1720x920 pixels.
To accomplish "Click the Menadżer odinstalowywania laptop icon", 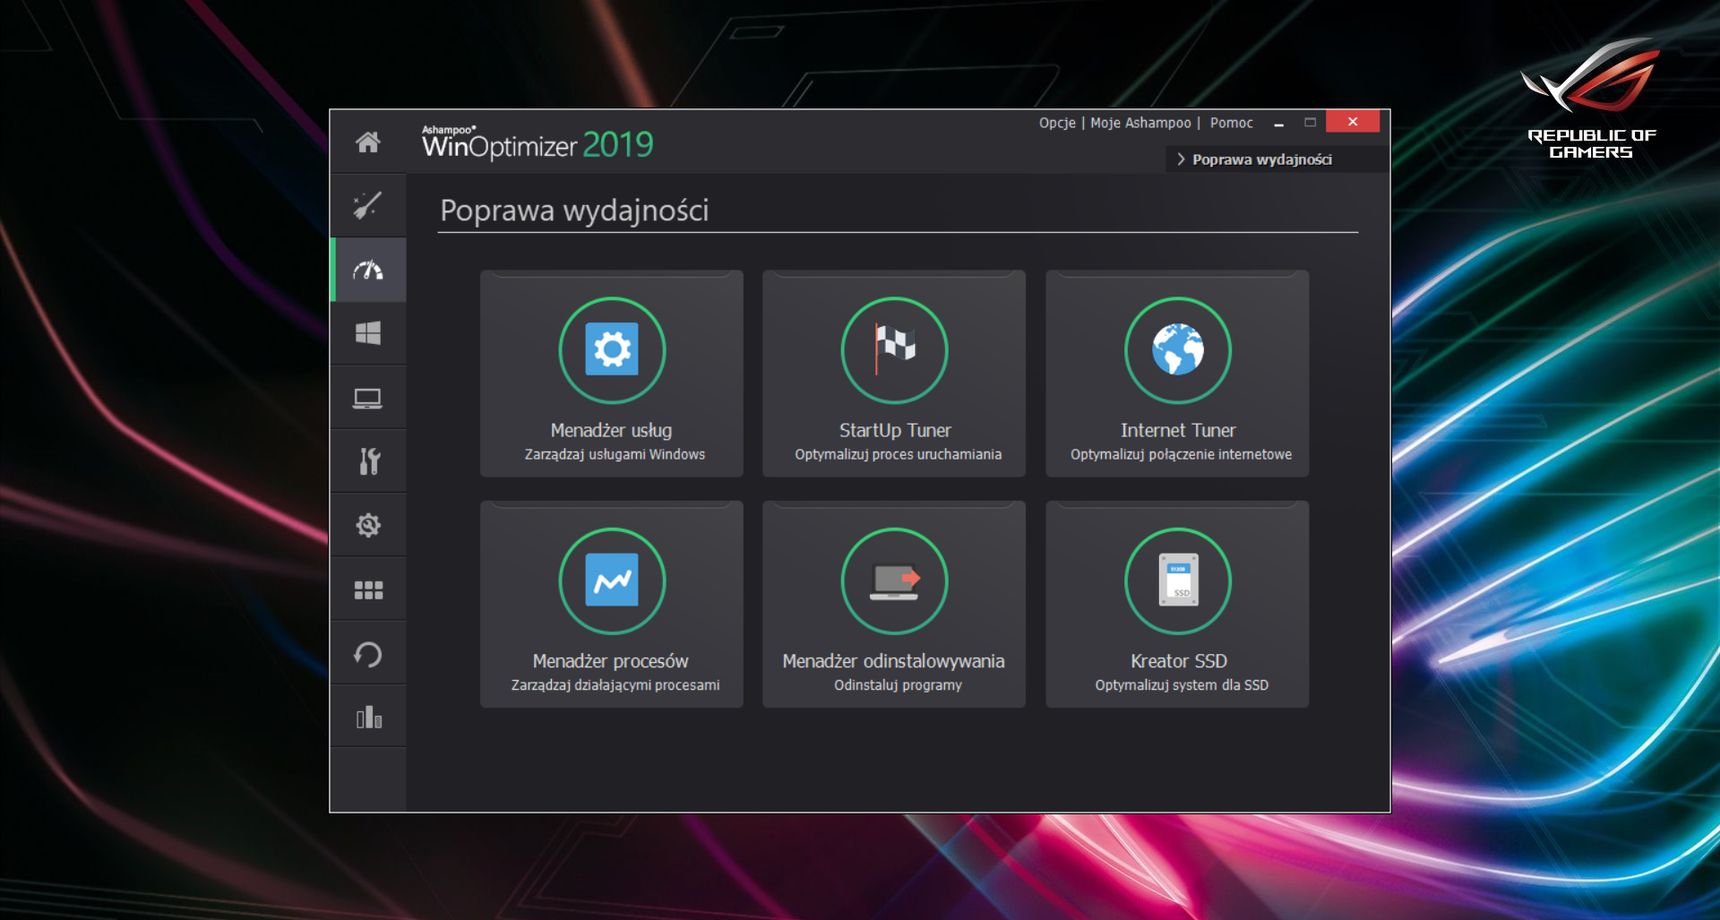I will coord(895,581).
